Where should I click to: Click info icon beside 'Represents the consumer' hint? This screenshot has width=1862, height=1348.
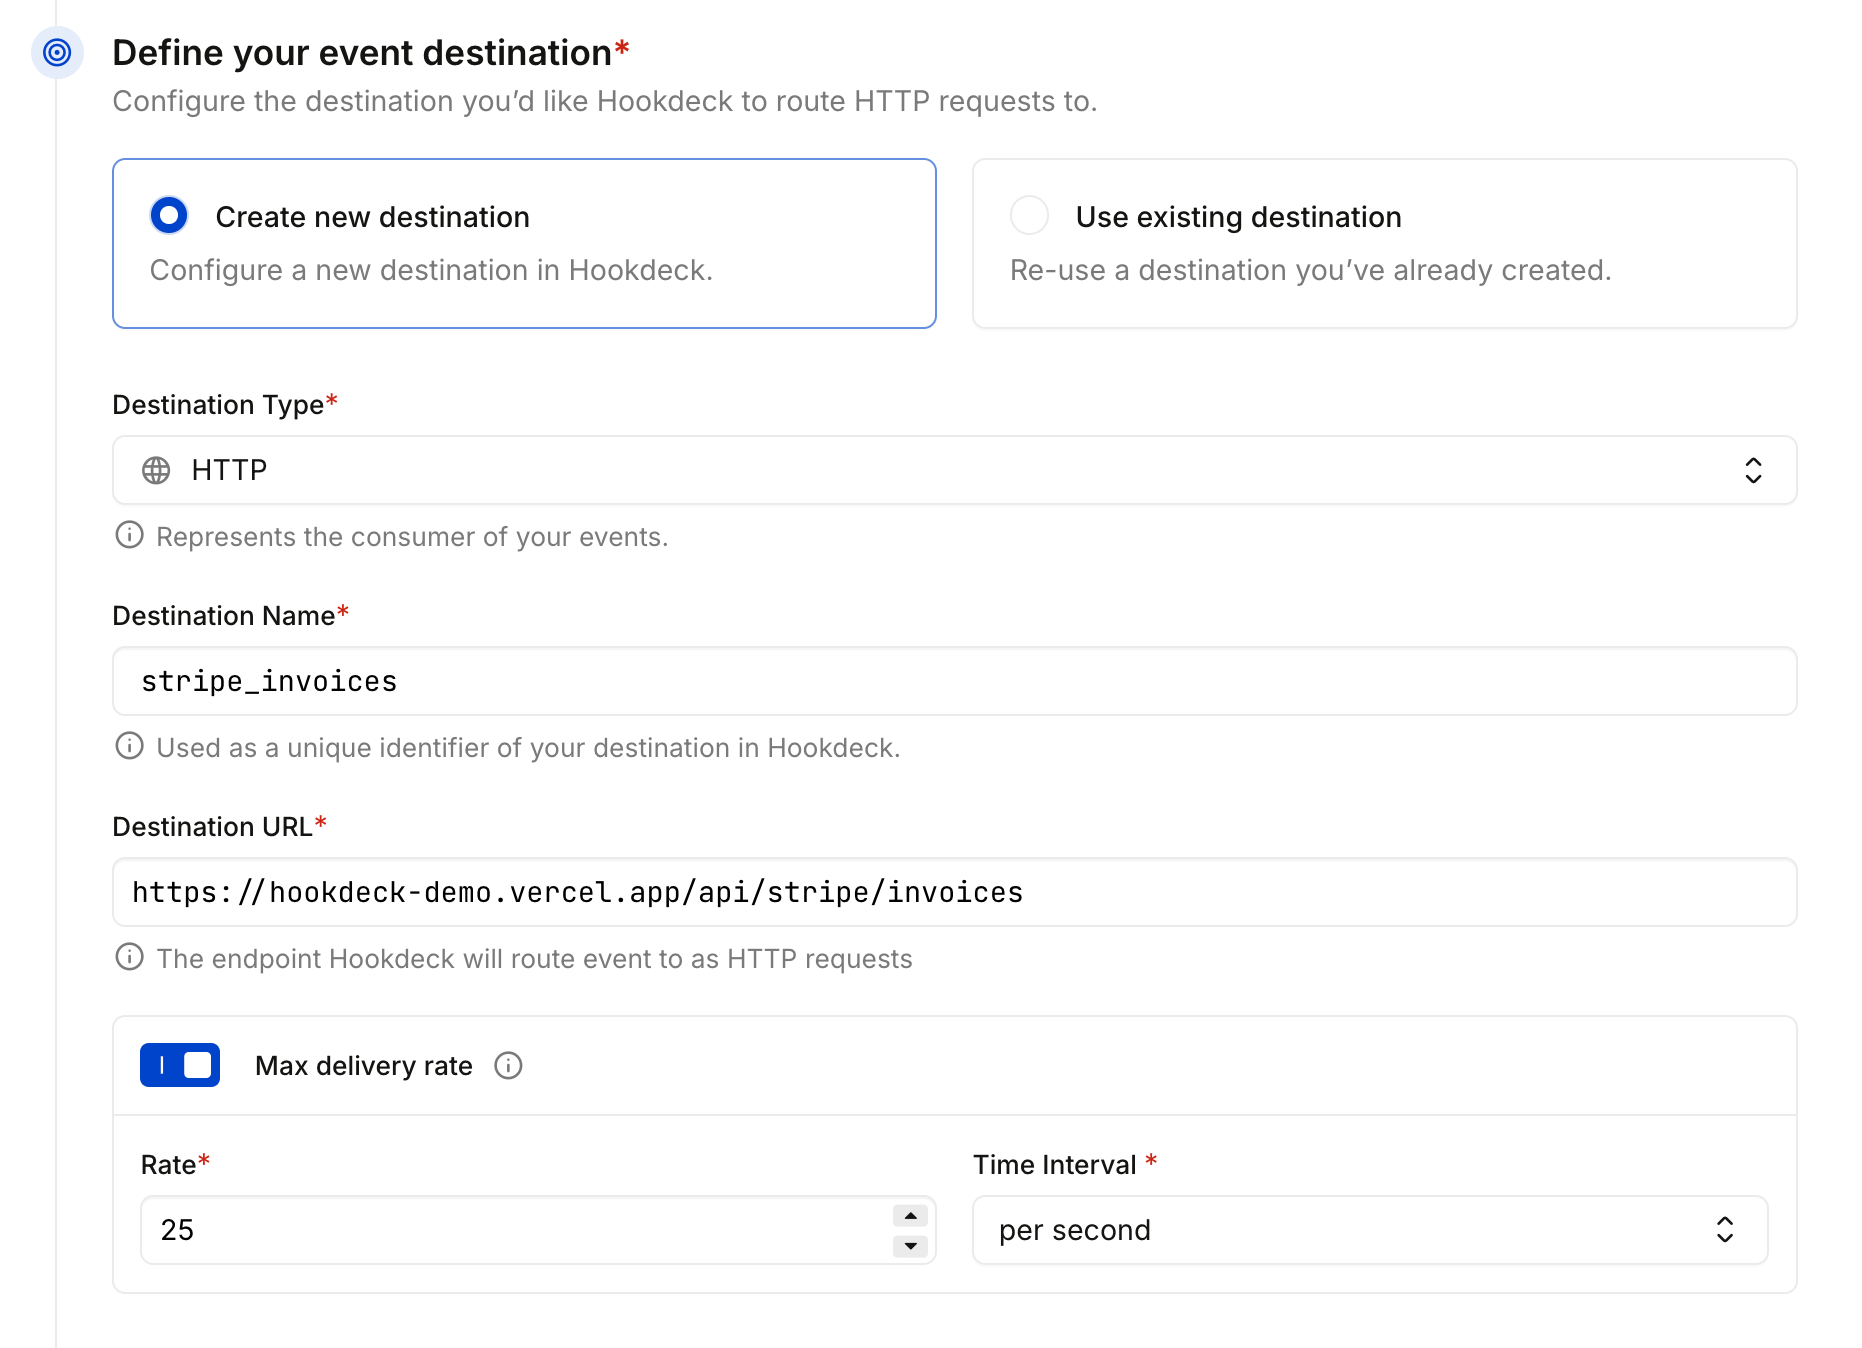[129, 536]
